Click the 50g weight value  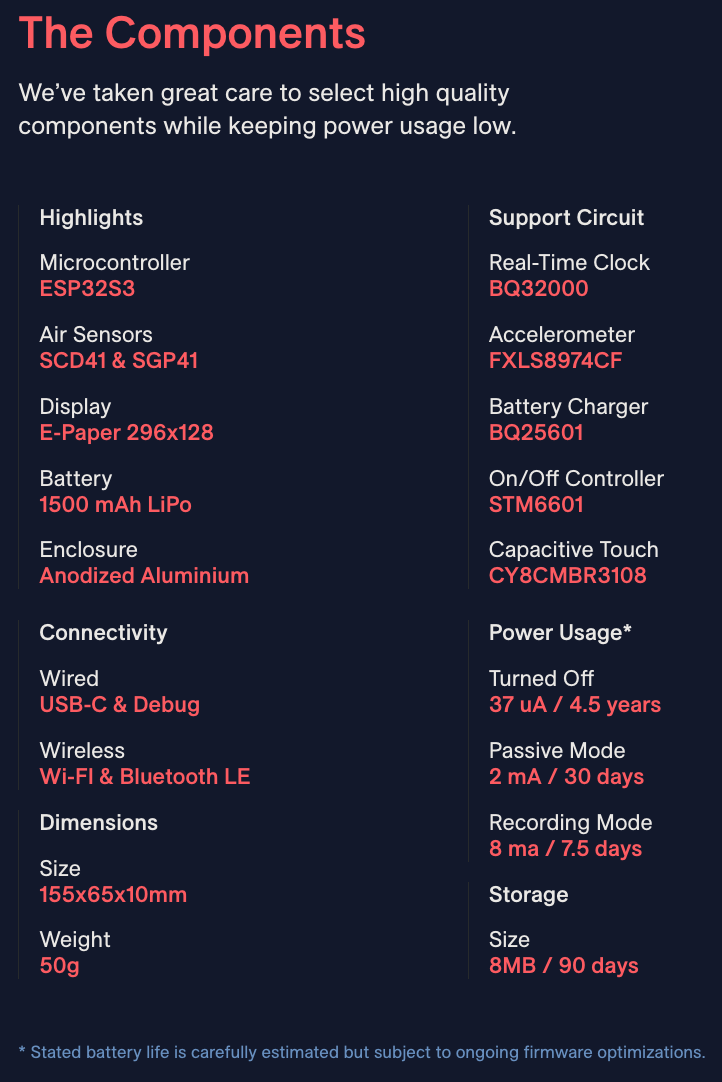(x=59, y=966)
